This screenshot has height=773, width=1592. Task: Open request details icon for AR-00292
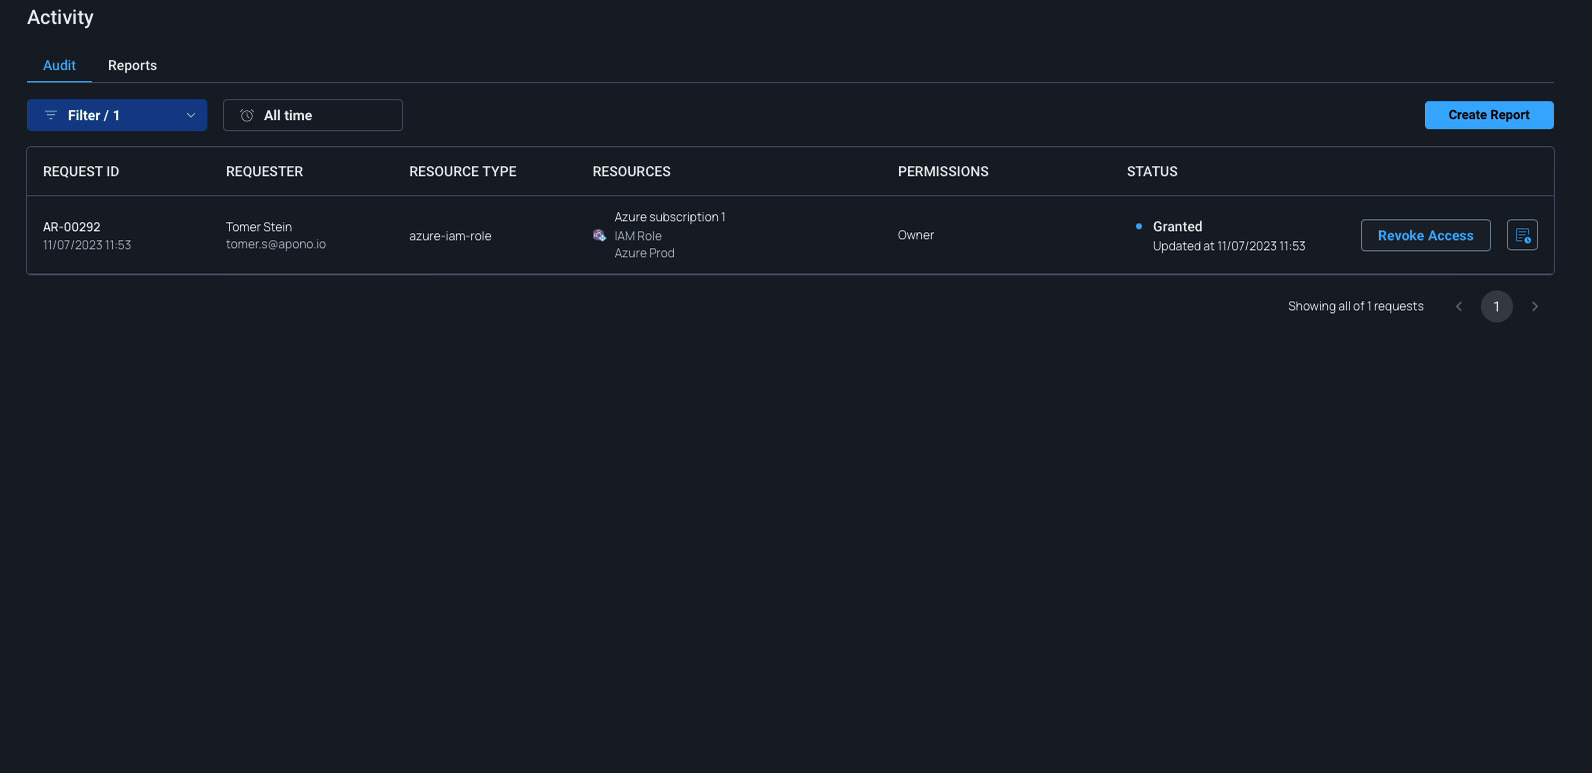pyautogui.click(x=1521, y=235)
